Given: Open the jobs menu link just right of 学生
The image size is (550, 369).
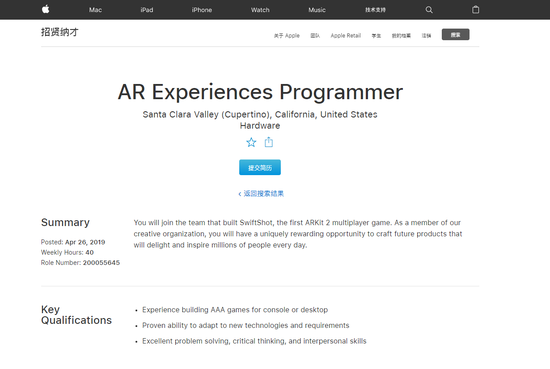Looking at the screenshot, I should tap(401, 35).
